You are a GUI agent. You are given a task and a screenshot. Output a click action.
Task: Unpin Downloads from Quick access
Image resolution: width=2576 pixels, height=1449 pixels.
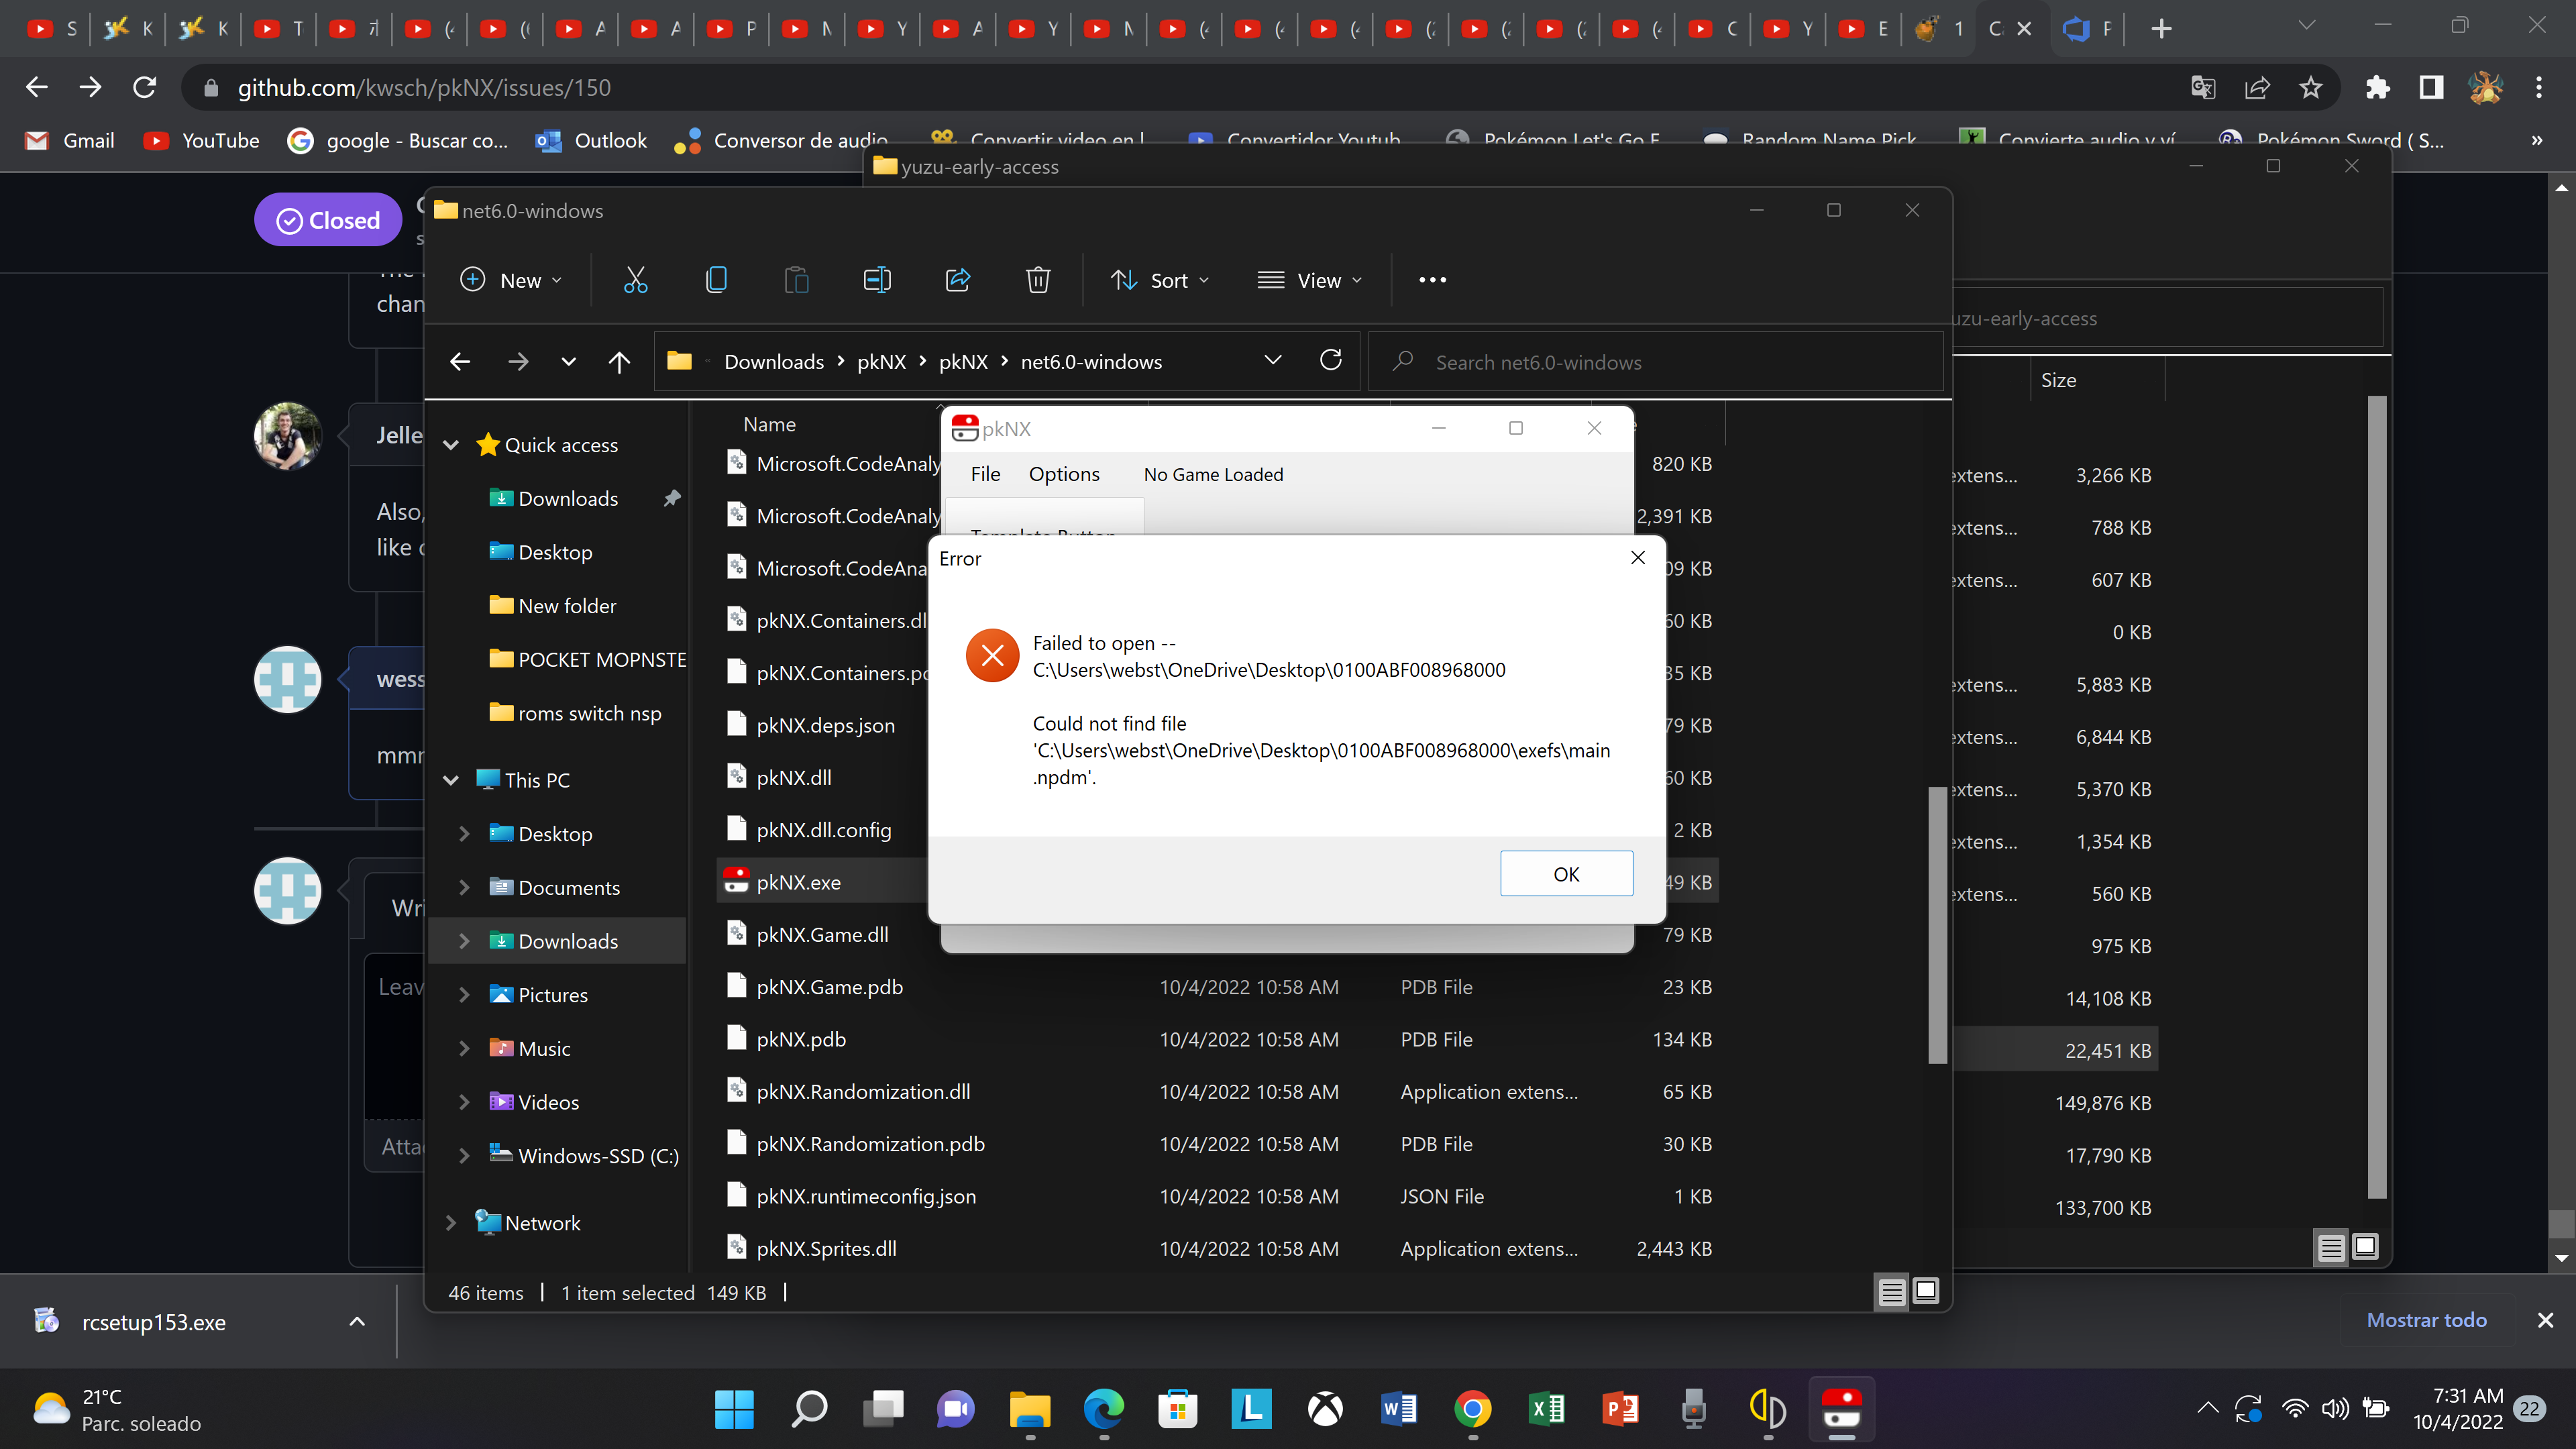[x=672, y=498]
